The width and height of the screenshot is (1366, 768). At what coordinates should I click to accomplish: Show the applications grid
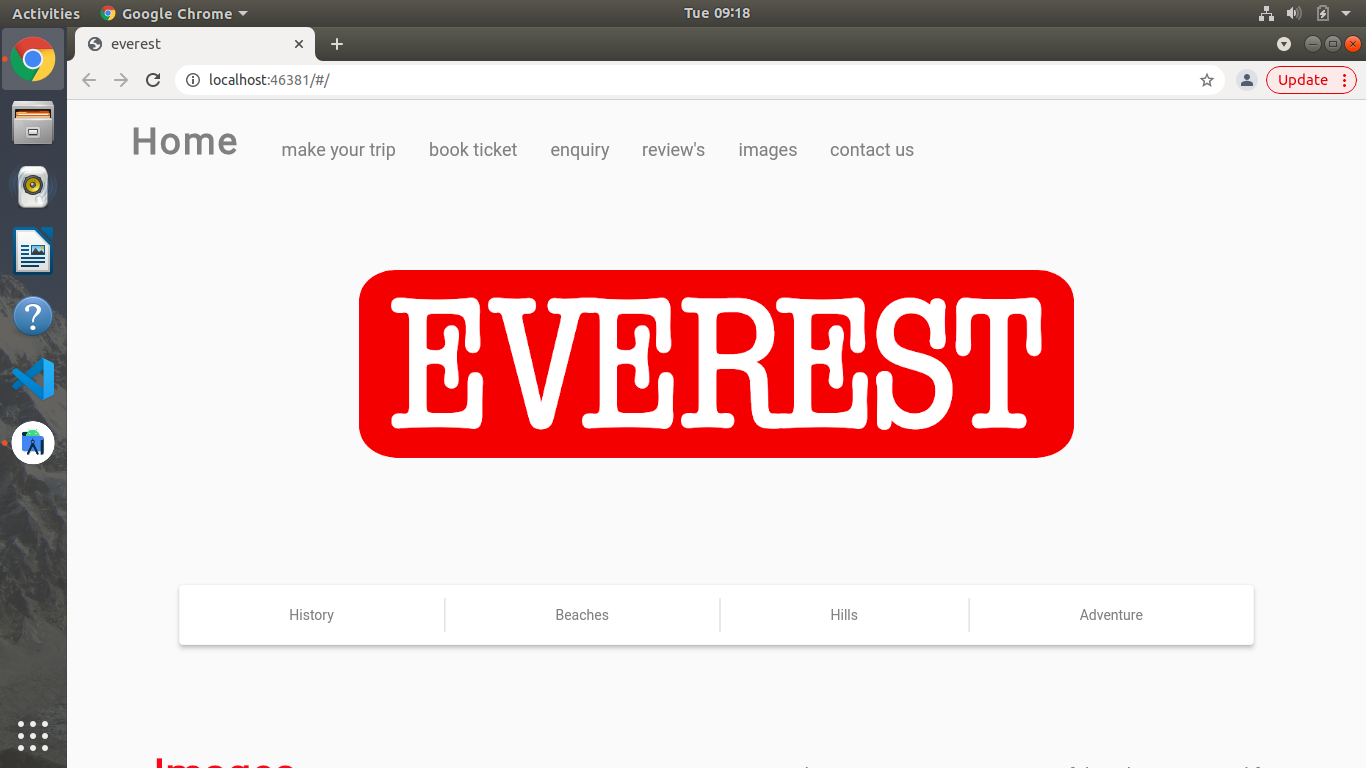[33, 735]
